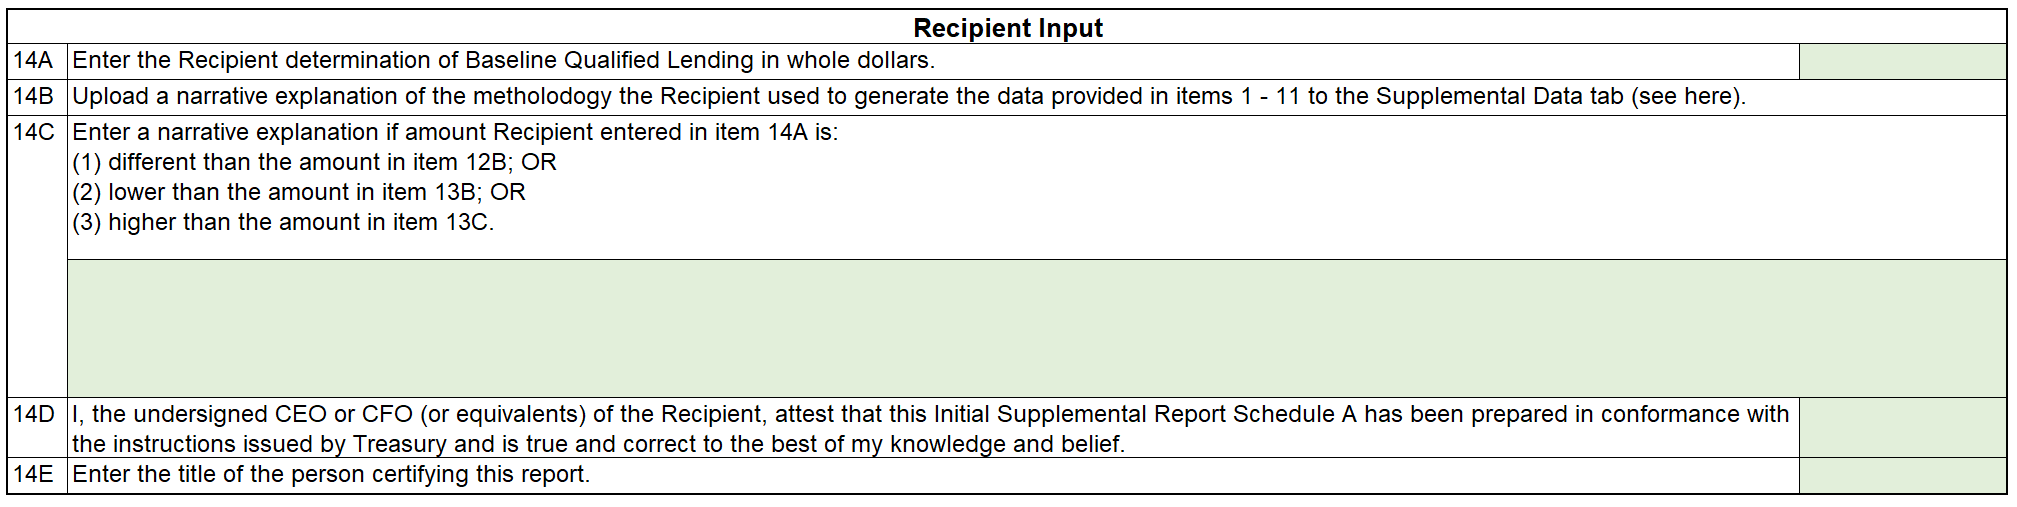
Task: Click the '(2) lower than the amount' line
Action: (x=298, y=193)
